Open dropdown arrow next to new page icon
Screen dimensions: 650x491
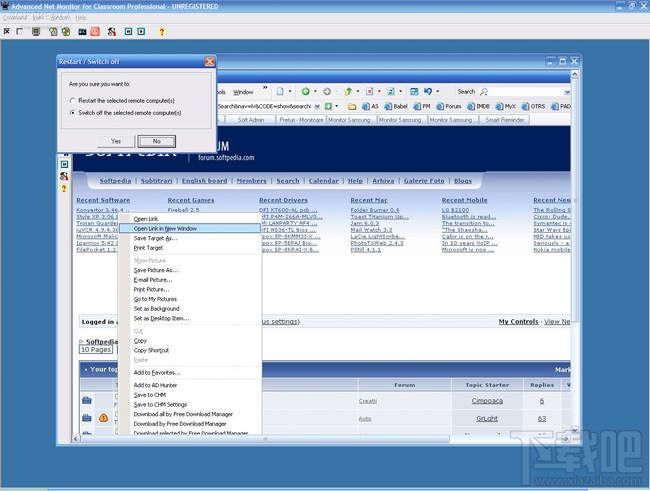[290, 91]
